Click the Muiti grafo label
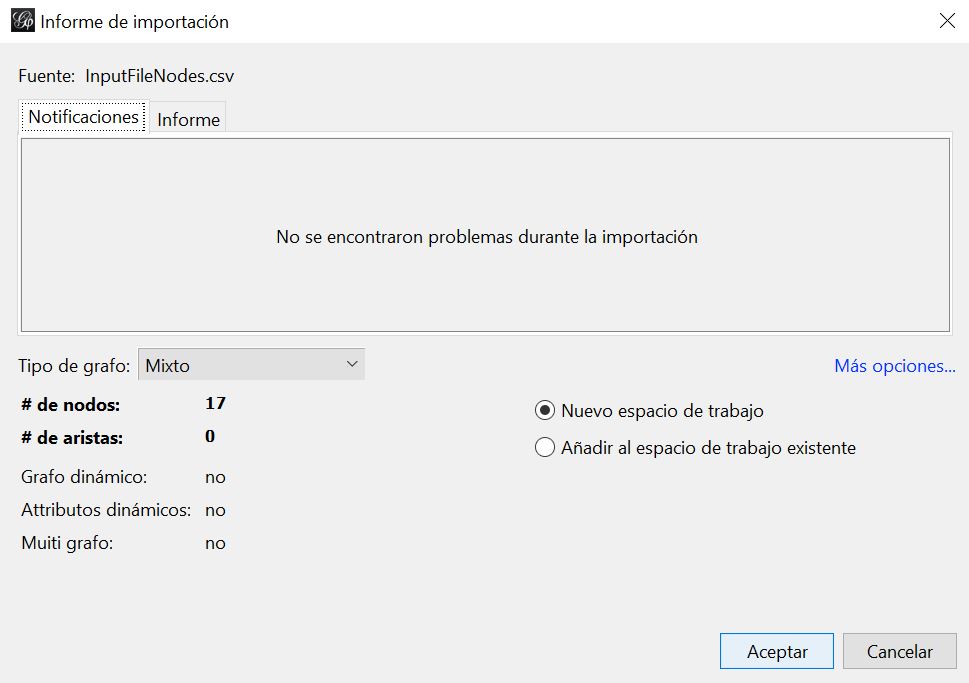969x683 pixels. (x=67, y=543)
